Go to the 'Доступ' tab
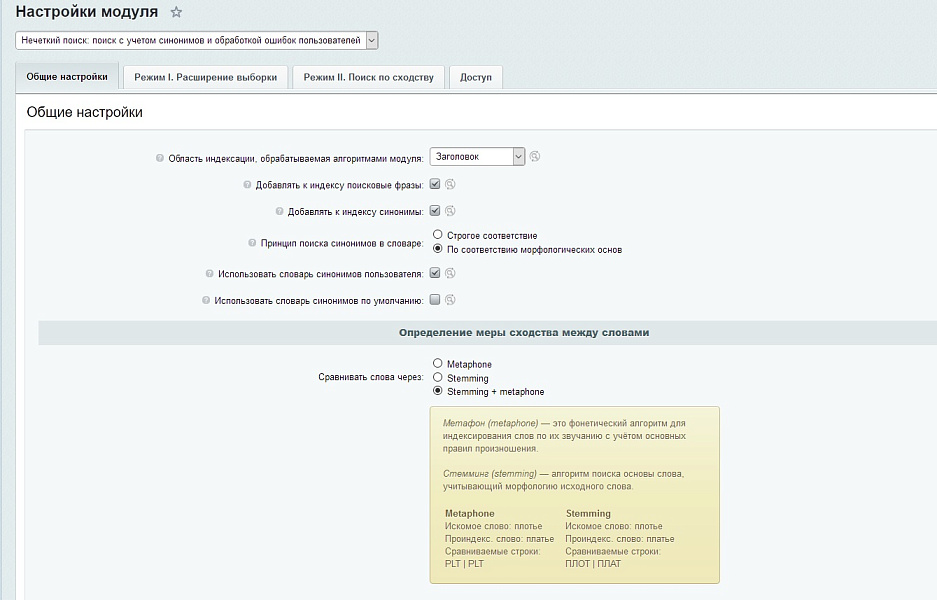The height and width of the screenshot is (600, 937). point(476,78)
